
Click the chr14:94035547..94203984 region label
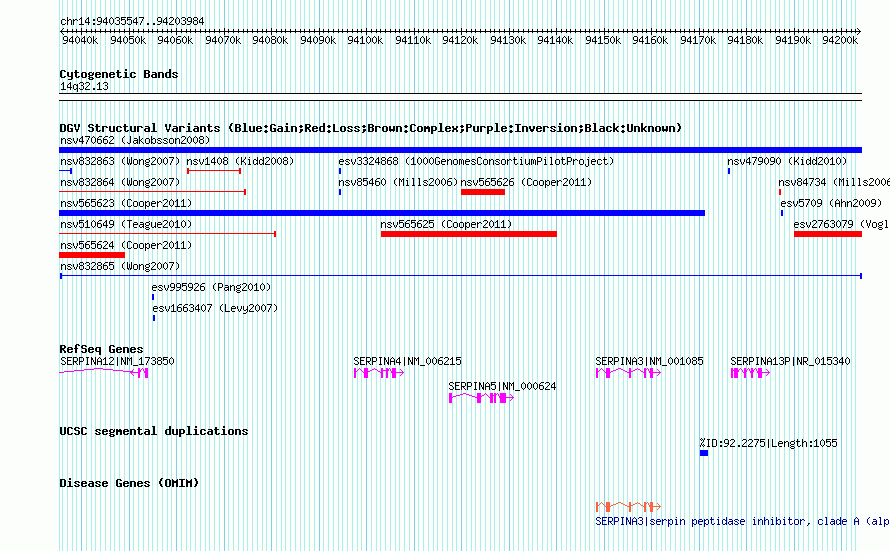pos(132,21)
